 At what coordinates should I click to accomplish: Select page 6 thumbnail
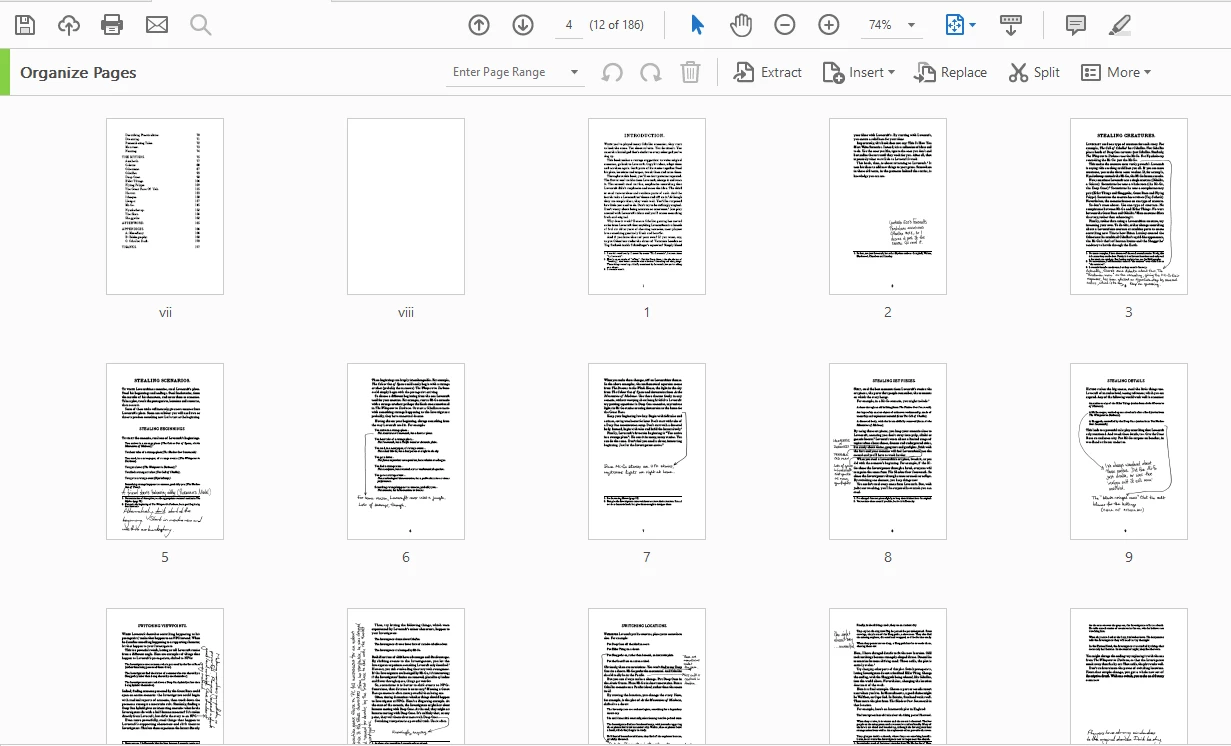pyautogui.click(x=406, y=451)
